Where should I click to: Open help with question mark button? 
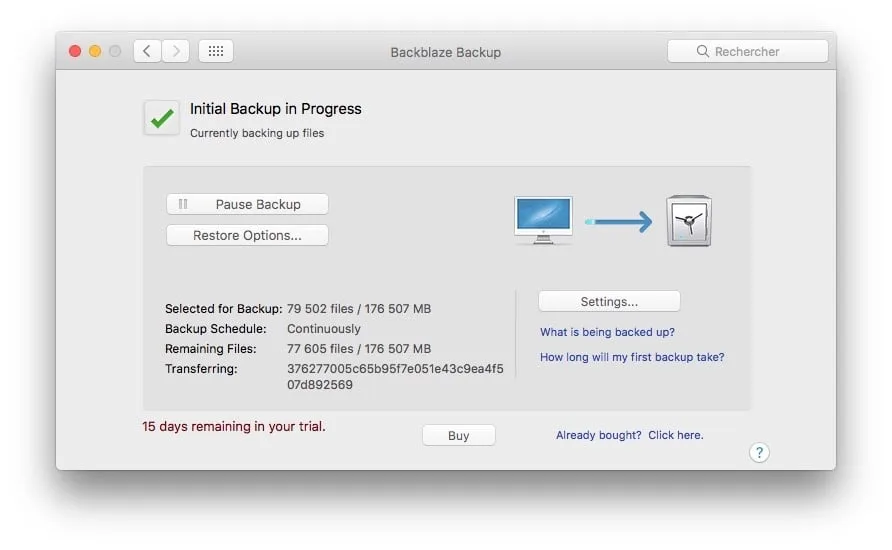pos(759,453)
